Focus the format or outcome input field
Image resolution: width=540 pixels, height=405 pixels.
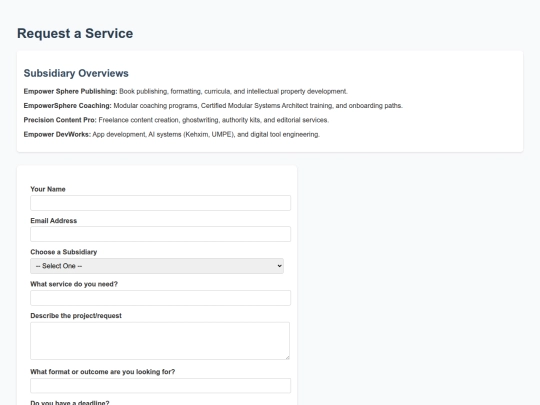click(160, 386)
